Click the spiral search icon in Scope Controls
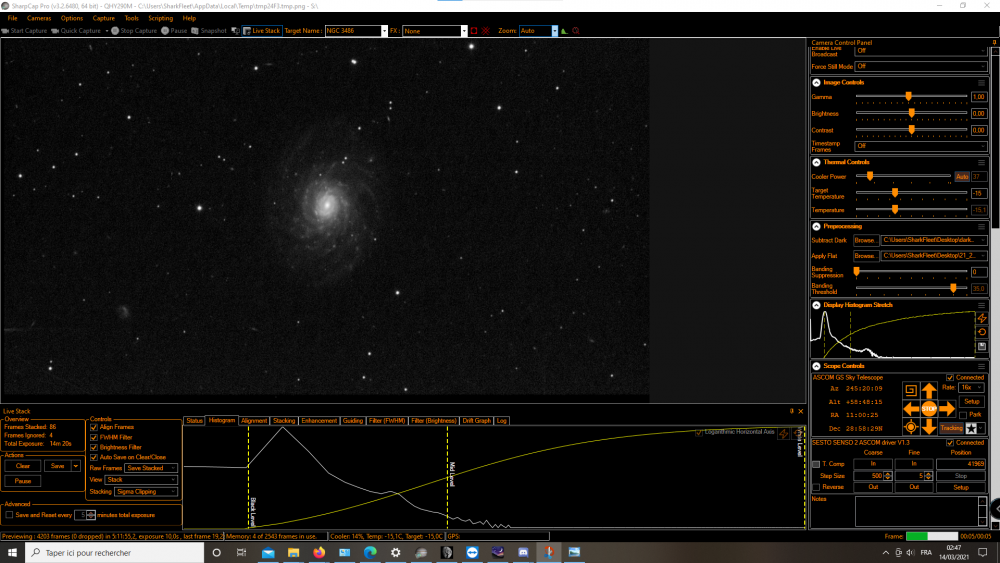The image size is (1000, 563). (x=911, y=390)
